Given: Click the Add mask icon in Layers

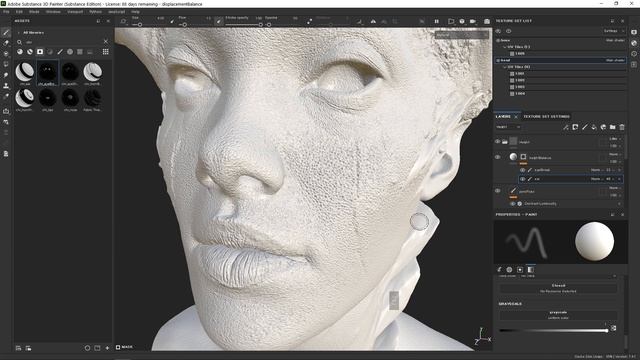Looking at the screenshot, I should tap(575, 127).
